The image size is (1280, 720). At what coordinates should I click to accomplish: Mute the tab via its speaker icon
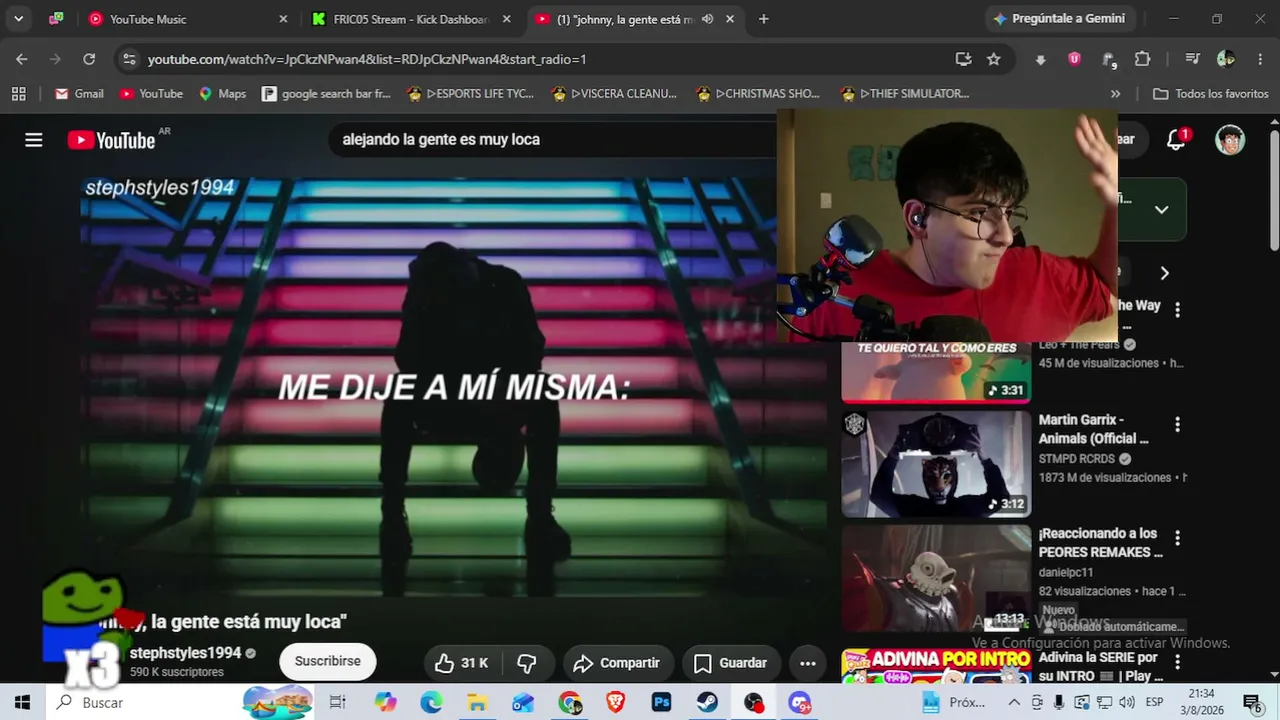click(707, 19)
